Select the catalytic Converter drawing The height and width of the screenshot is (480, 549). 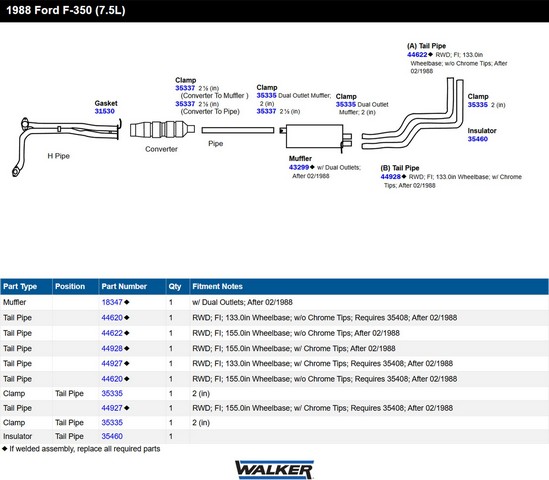162,129
